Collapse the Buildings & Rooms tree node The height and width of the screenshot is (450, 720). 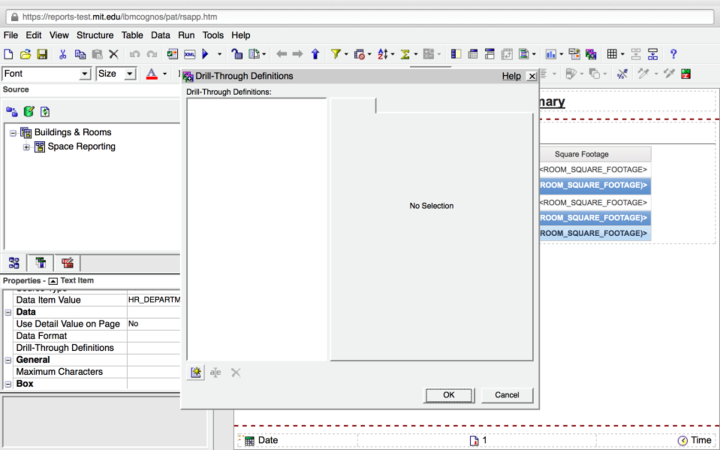(x=13, y=132)
